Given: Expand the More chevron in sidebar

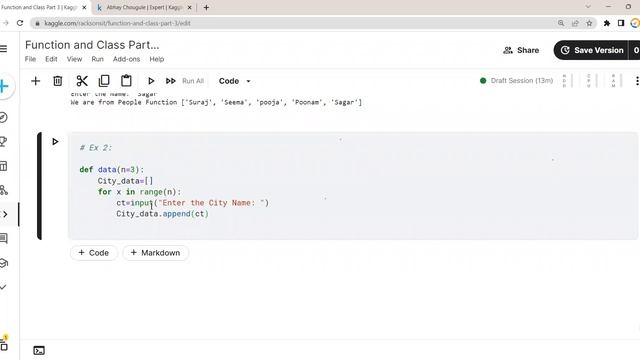Looking at the screenshot, I should [4, 287].
